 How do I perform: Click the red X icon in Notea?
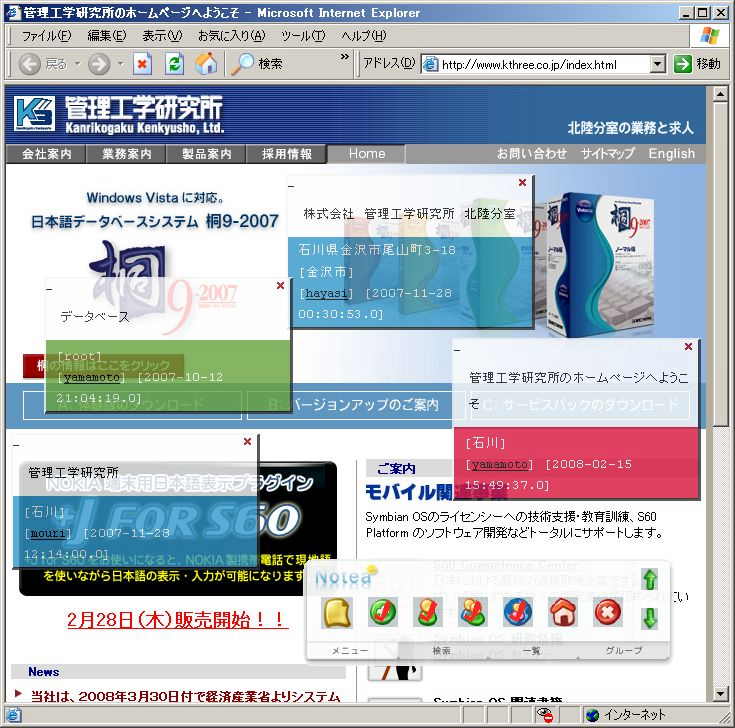point(608,612)
